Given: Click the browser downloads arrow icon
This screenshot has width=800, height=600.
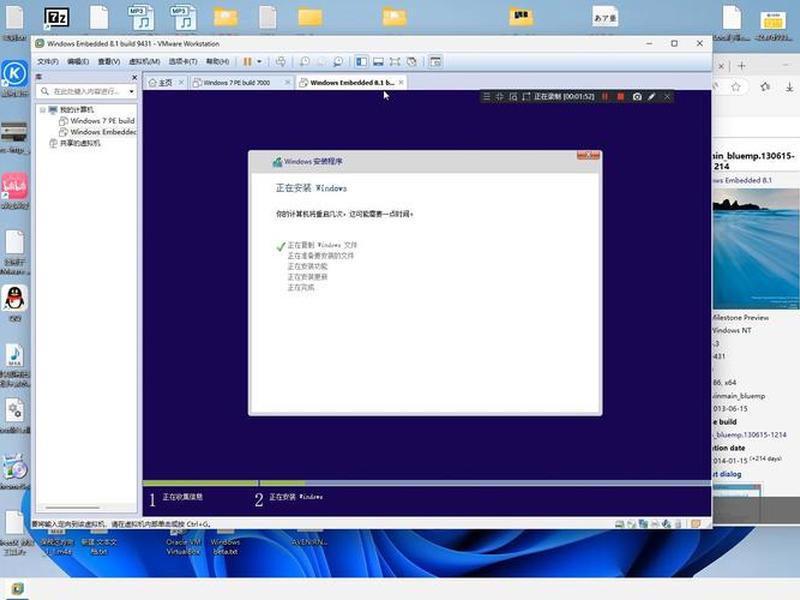Looking at the screenshot, I should 789,87.
